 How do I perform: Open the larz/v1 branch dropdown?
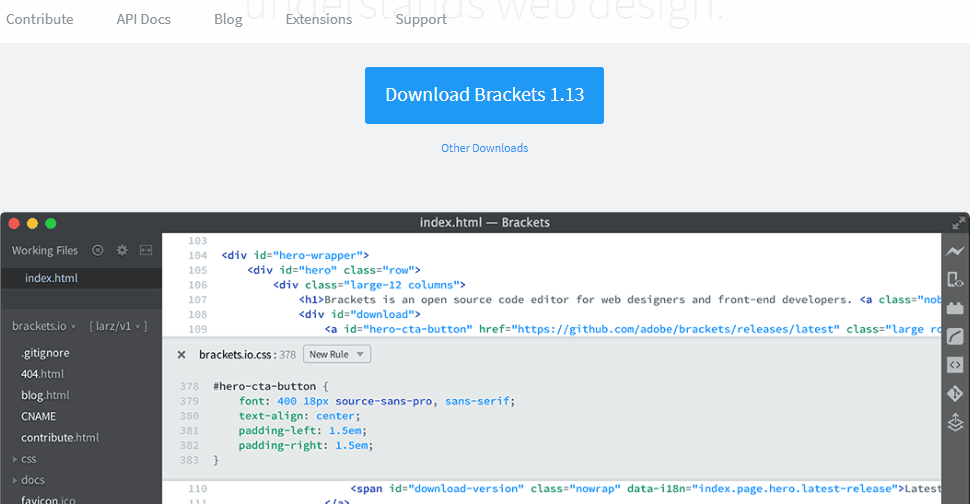point(118,326)
